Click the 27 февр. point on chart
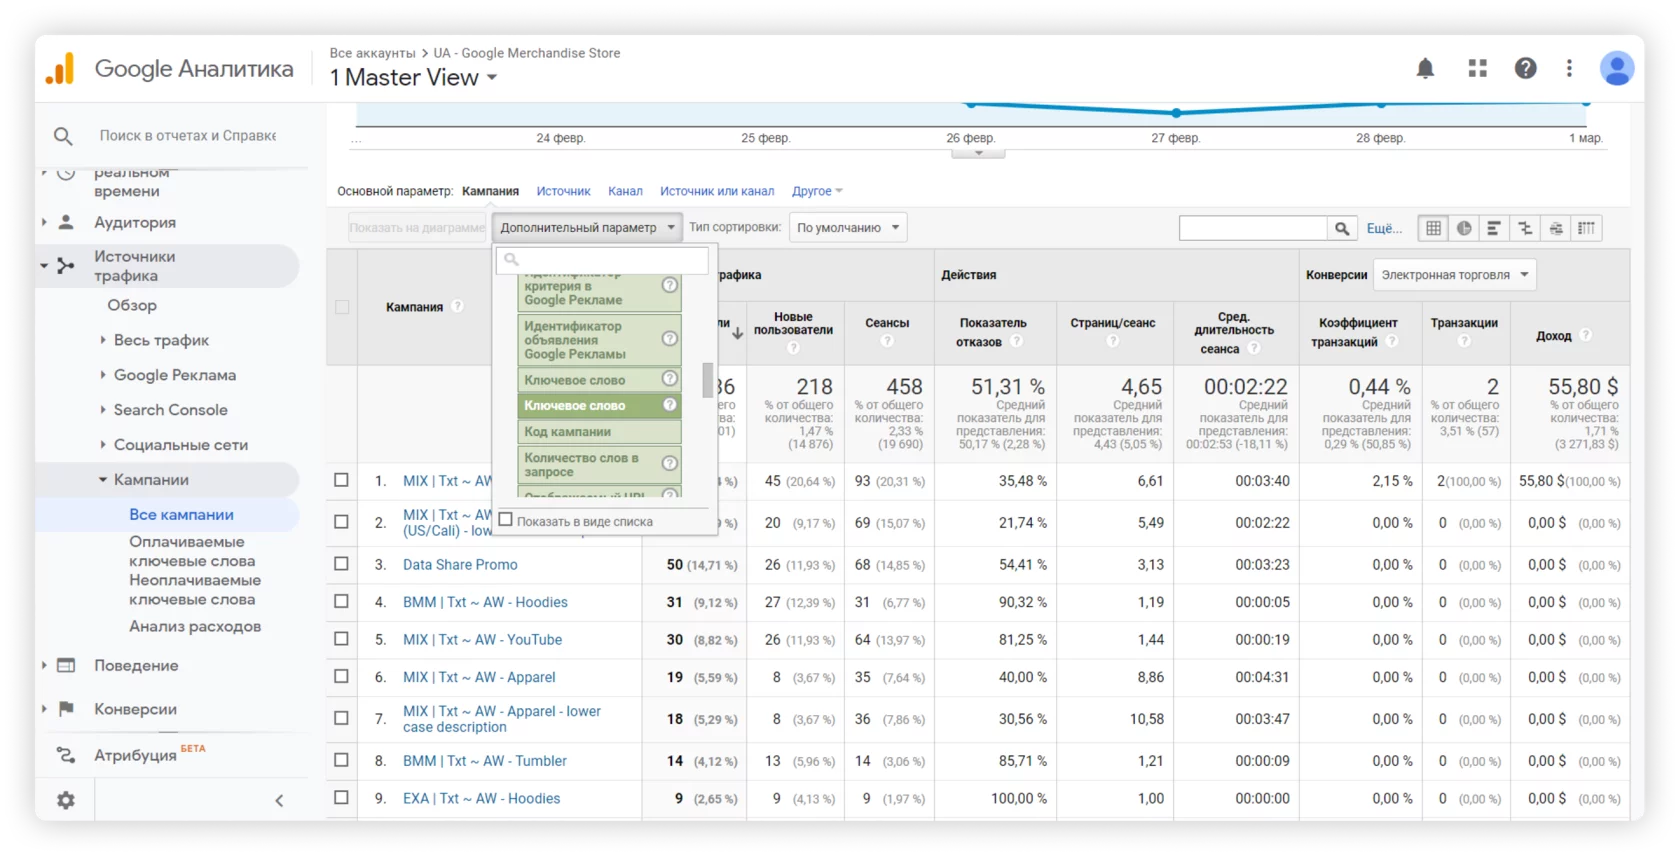Image resolution: width=1680 pixels, height=856 pixels. click(x=1176, y=113)
